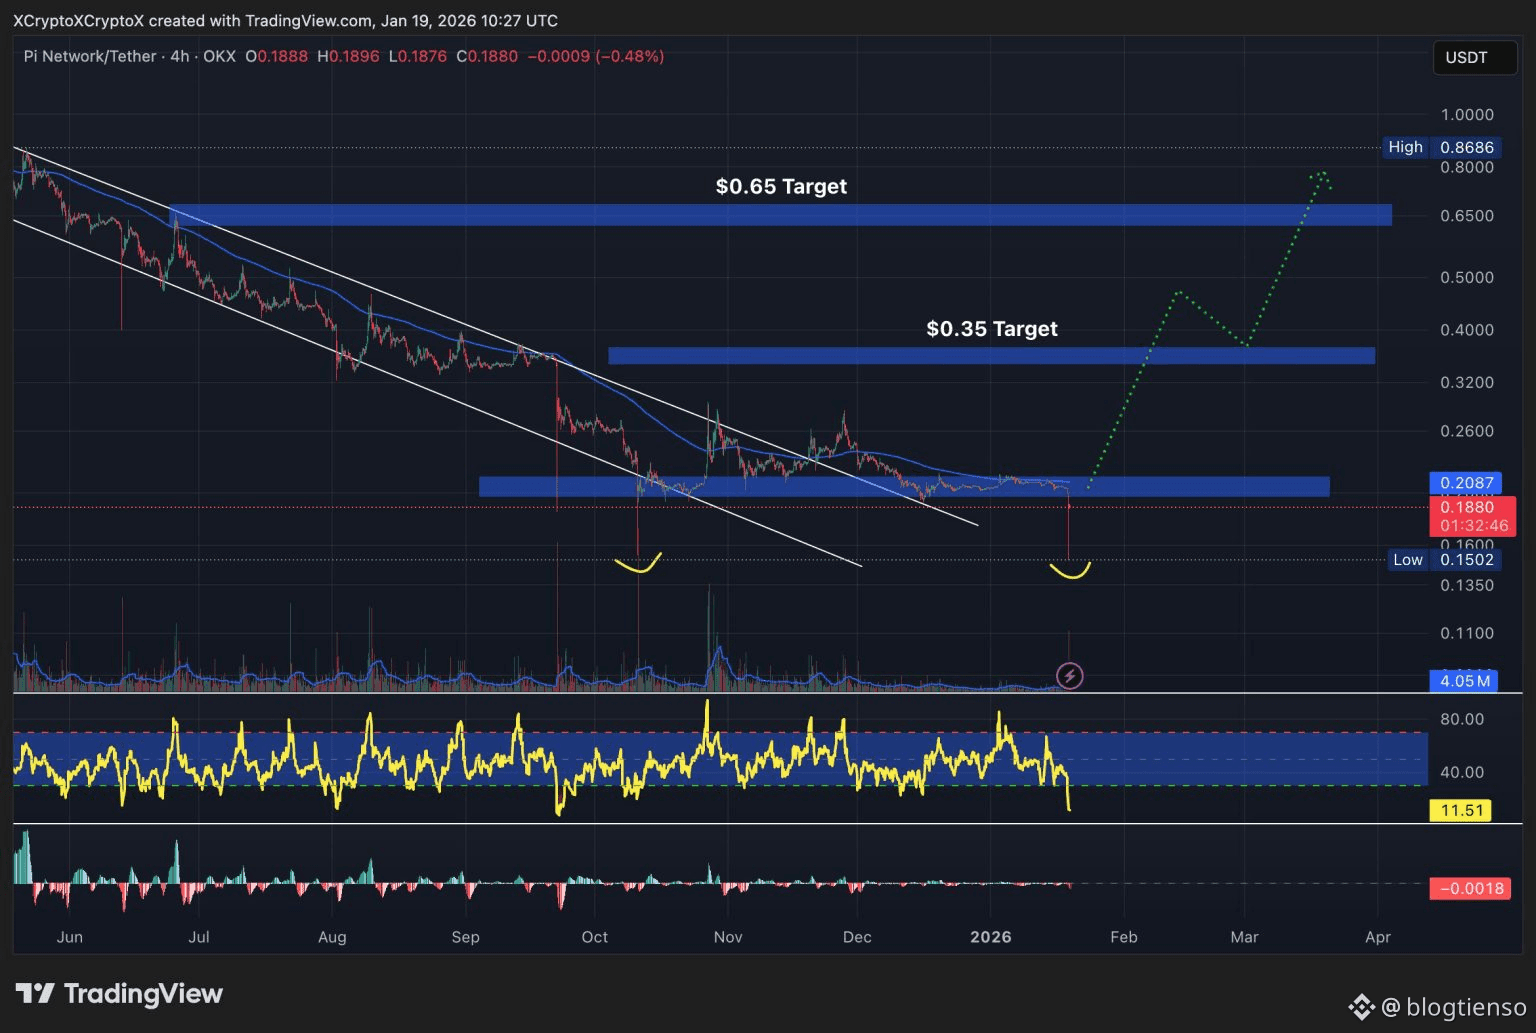
Task: Click the 0.3200 price scale label
Action: point(1467,383)
